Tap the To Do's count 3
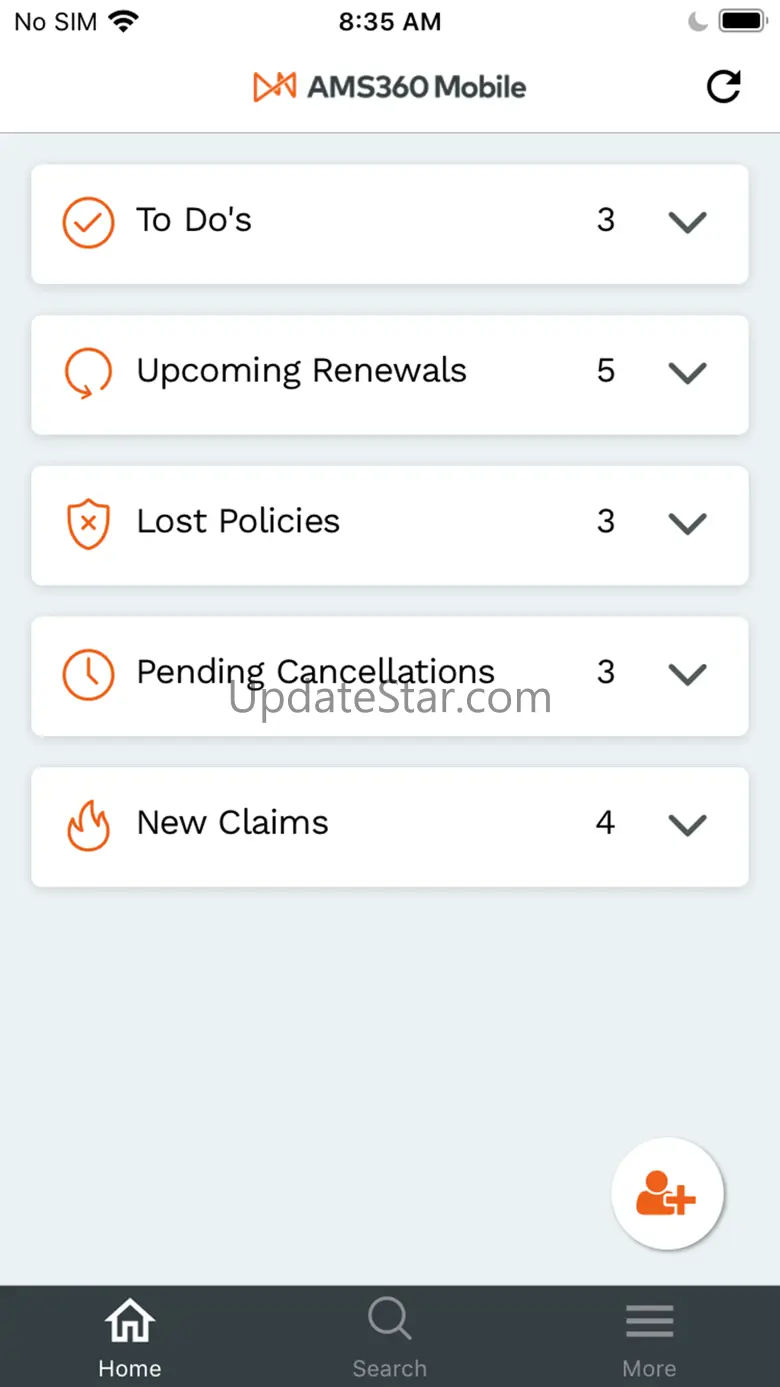Screen dimensions: 780x1387 (606, 220)
